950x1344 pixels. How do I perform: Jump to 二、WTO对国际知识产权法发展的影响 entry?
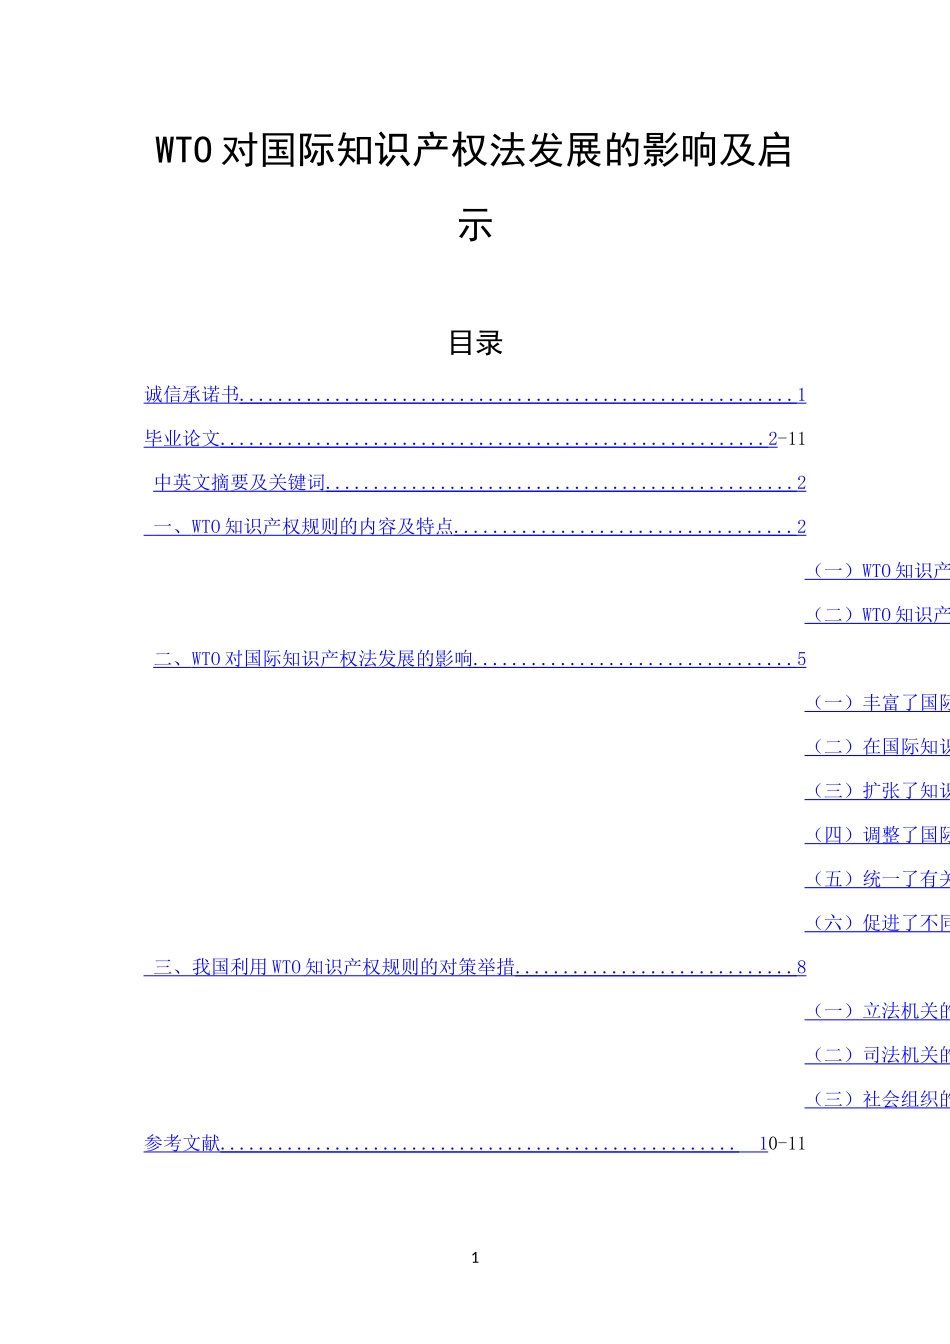(x=479, y=659)
